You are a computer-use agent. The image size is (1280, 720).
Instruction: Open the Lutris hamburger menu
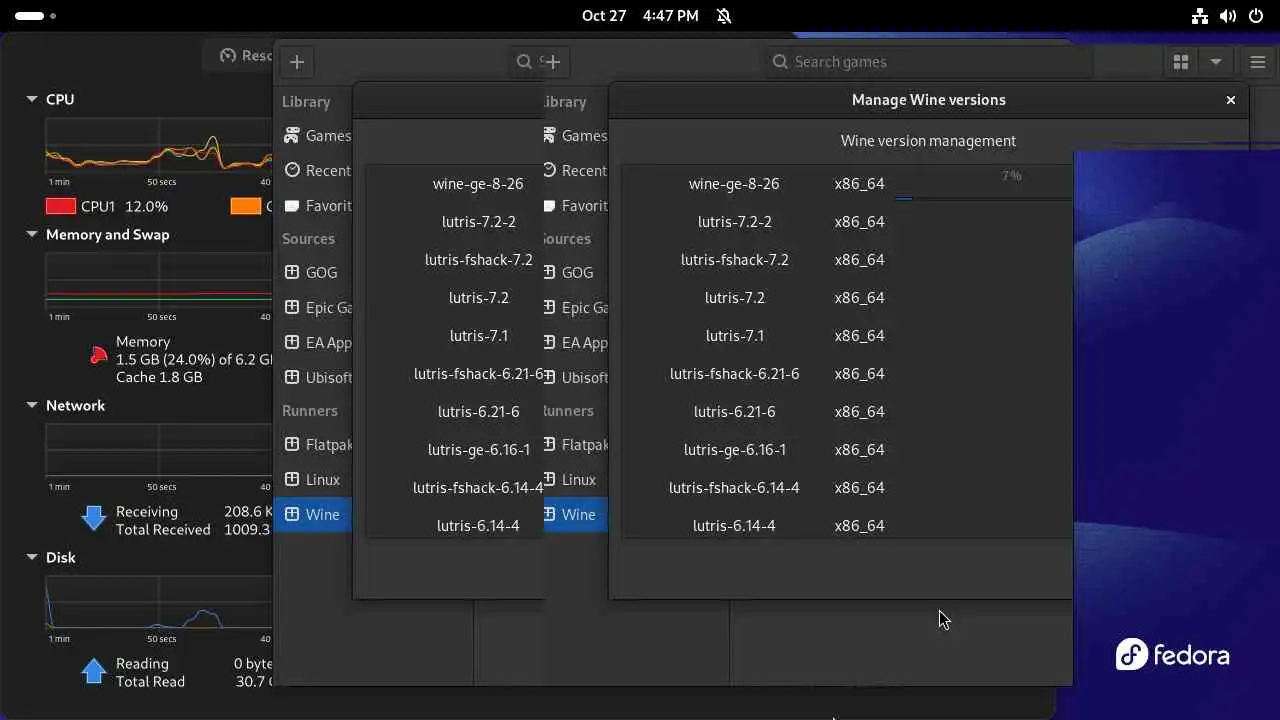[x=1258, y=62]
